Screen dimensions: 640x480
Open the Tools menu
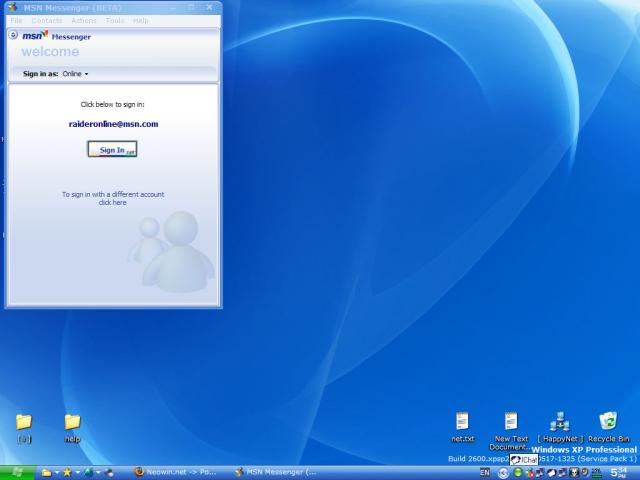click(114, 20)
